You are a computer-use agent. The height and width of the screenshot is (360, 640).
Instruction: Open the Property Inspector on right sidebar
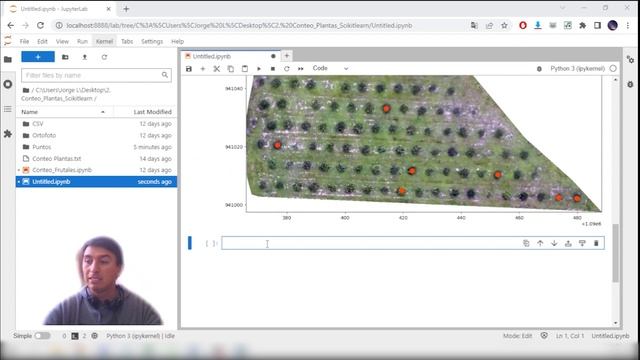(631, 60)
